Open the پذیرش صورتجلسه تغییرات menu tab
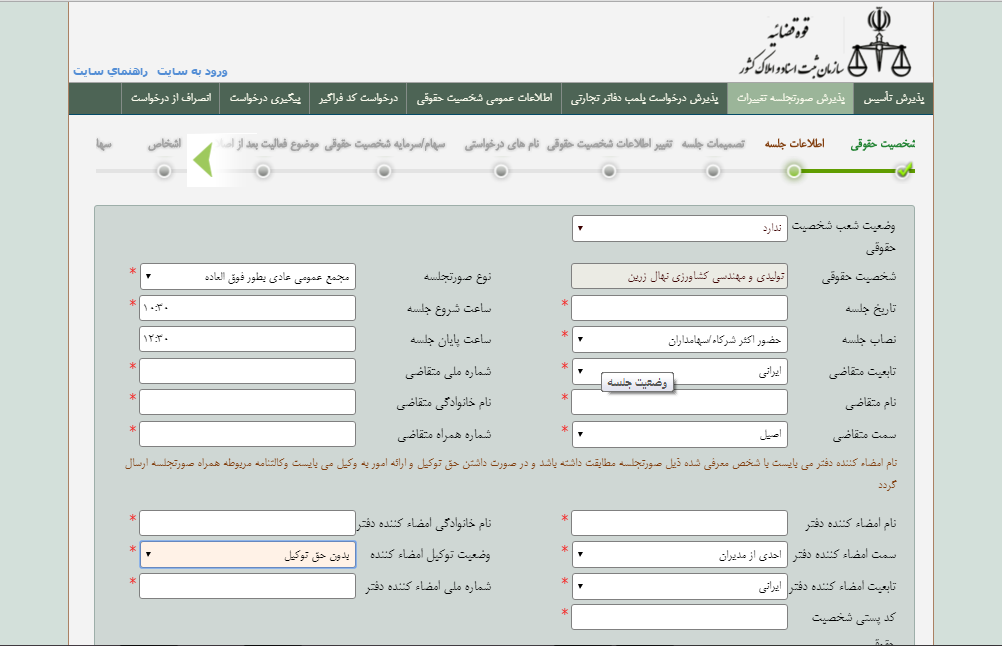This screenshot has width=1002, height=646. [790, 98]
